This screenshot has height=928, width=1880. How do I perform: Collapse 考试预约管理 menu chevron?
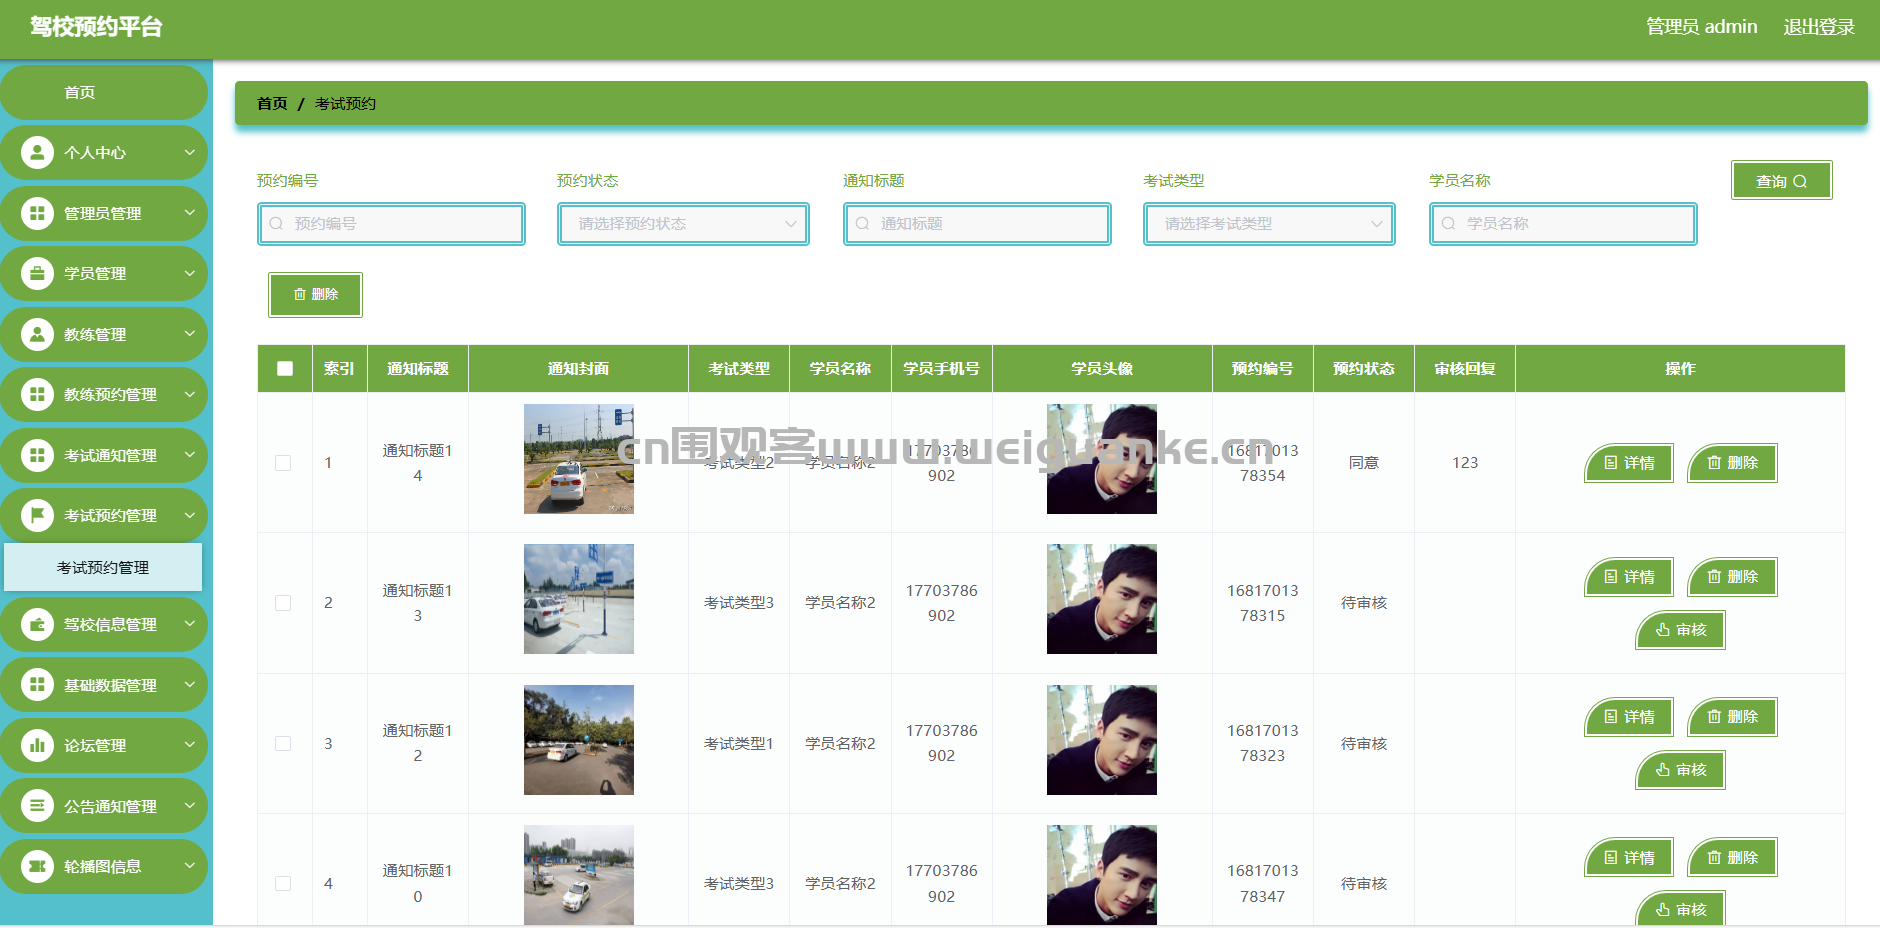point(190,515)
